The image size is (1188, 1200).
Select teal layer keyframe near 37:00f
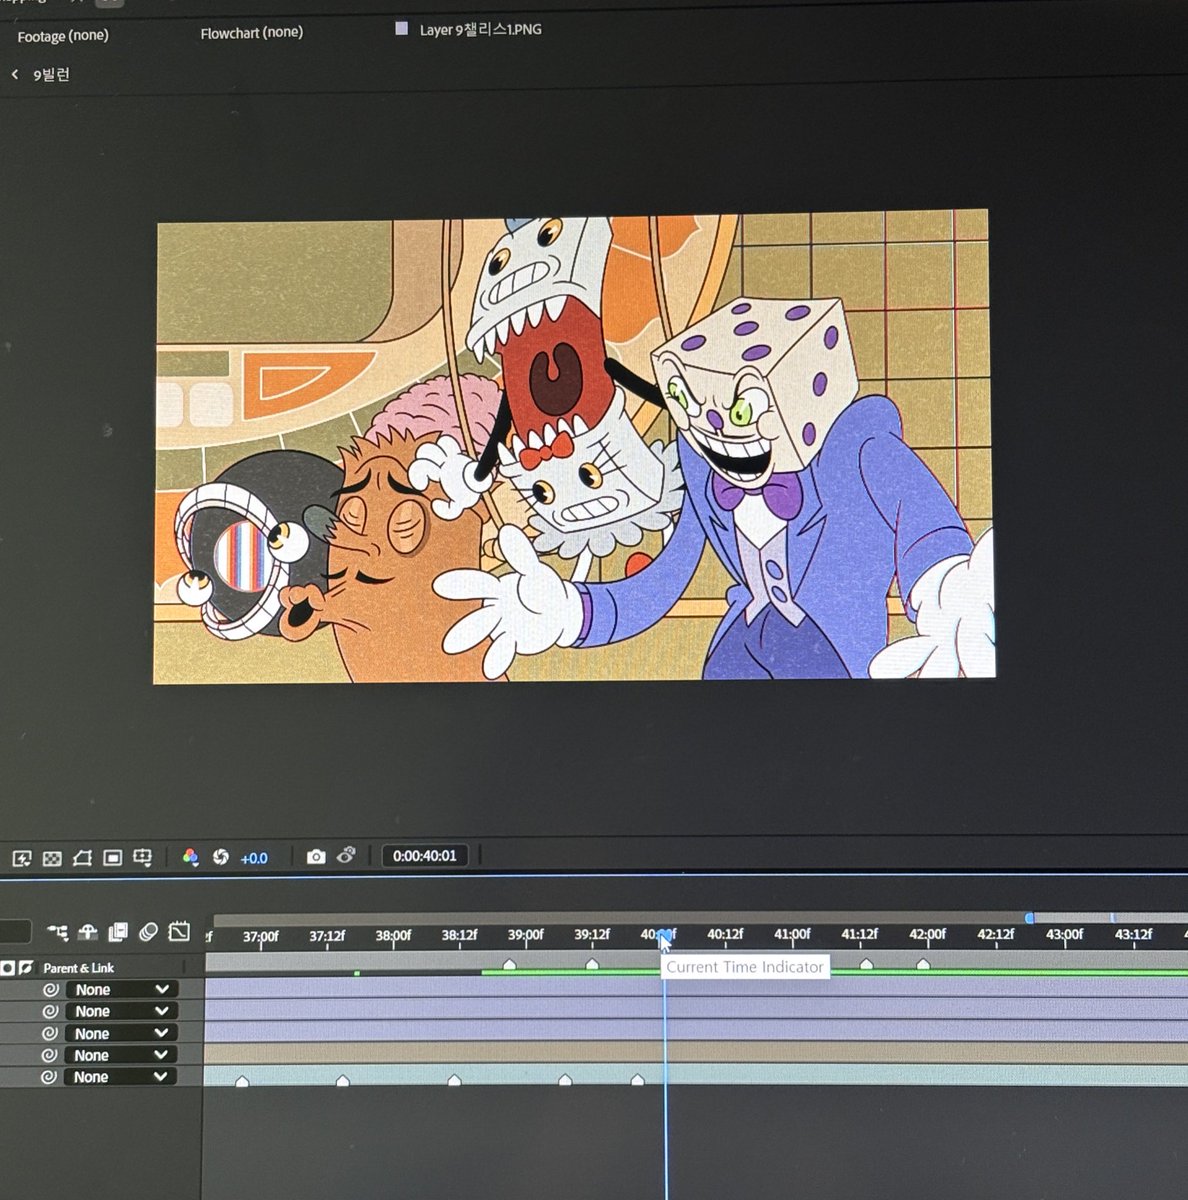[242, 1081]
